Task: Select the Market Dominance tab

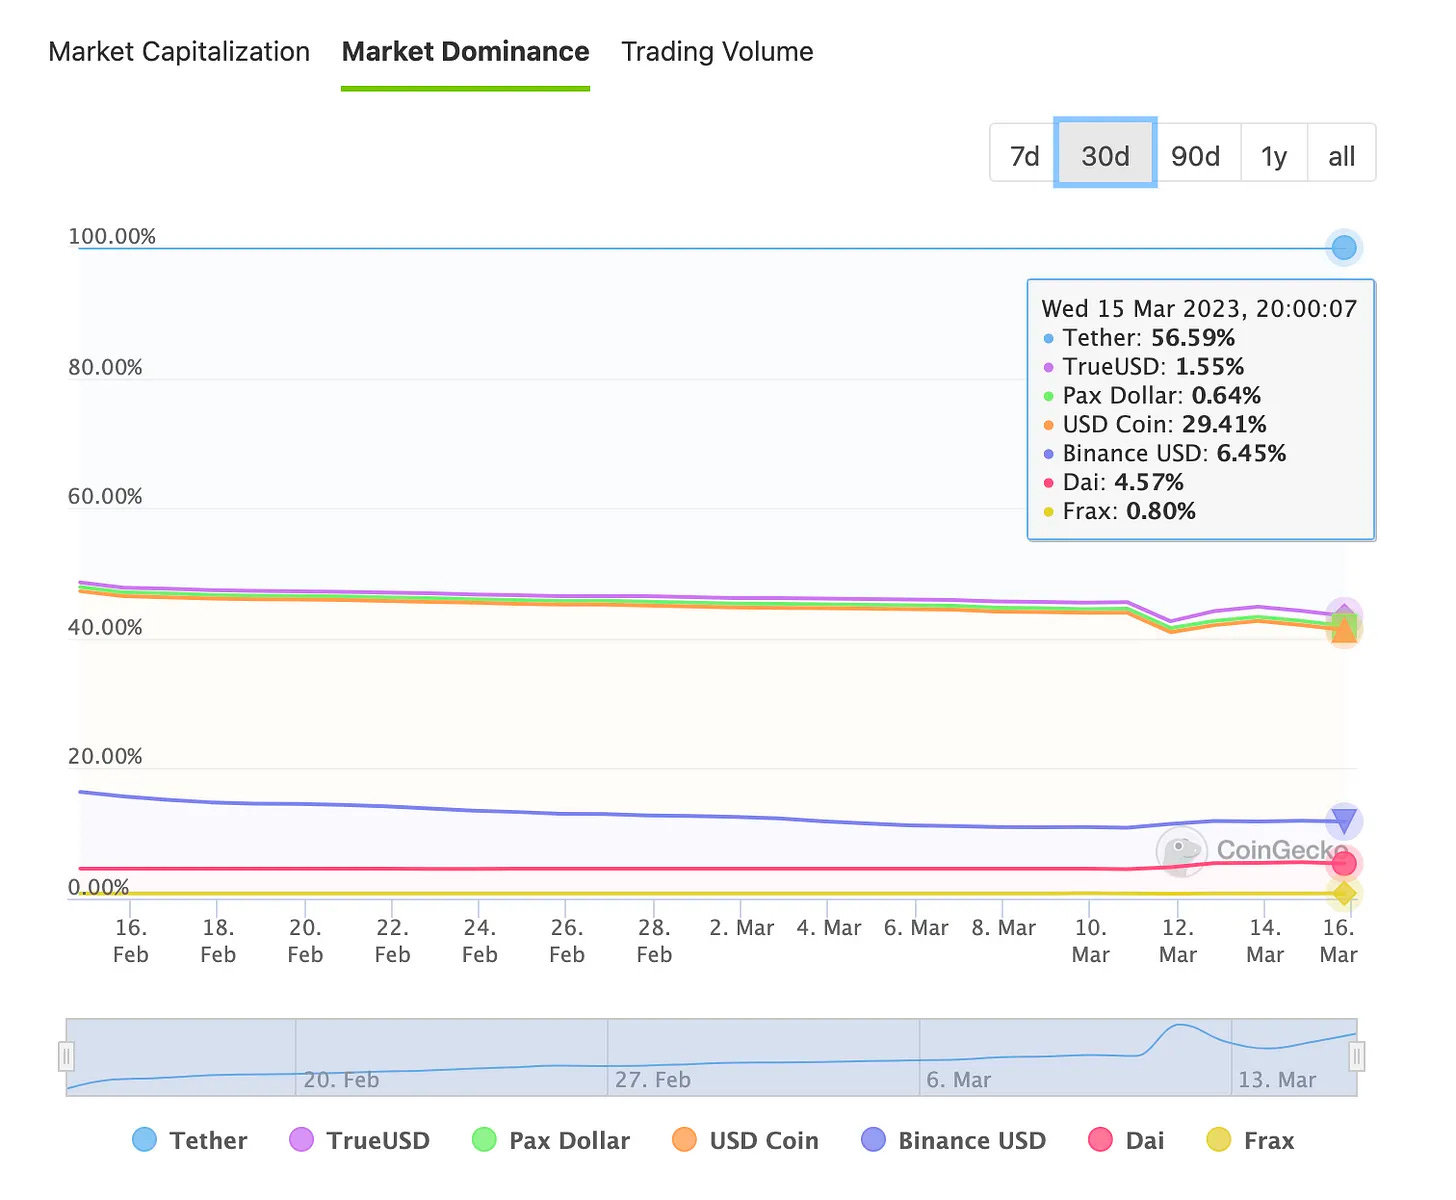Action: coord(465,52)
